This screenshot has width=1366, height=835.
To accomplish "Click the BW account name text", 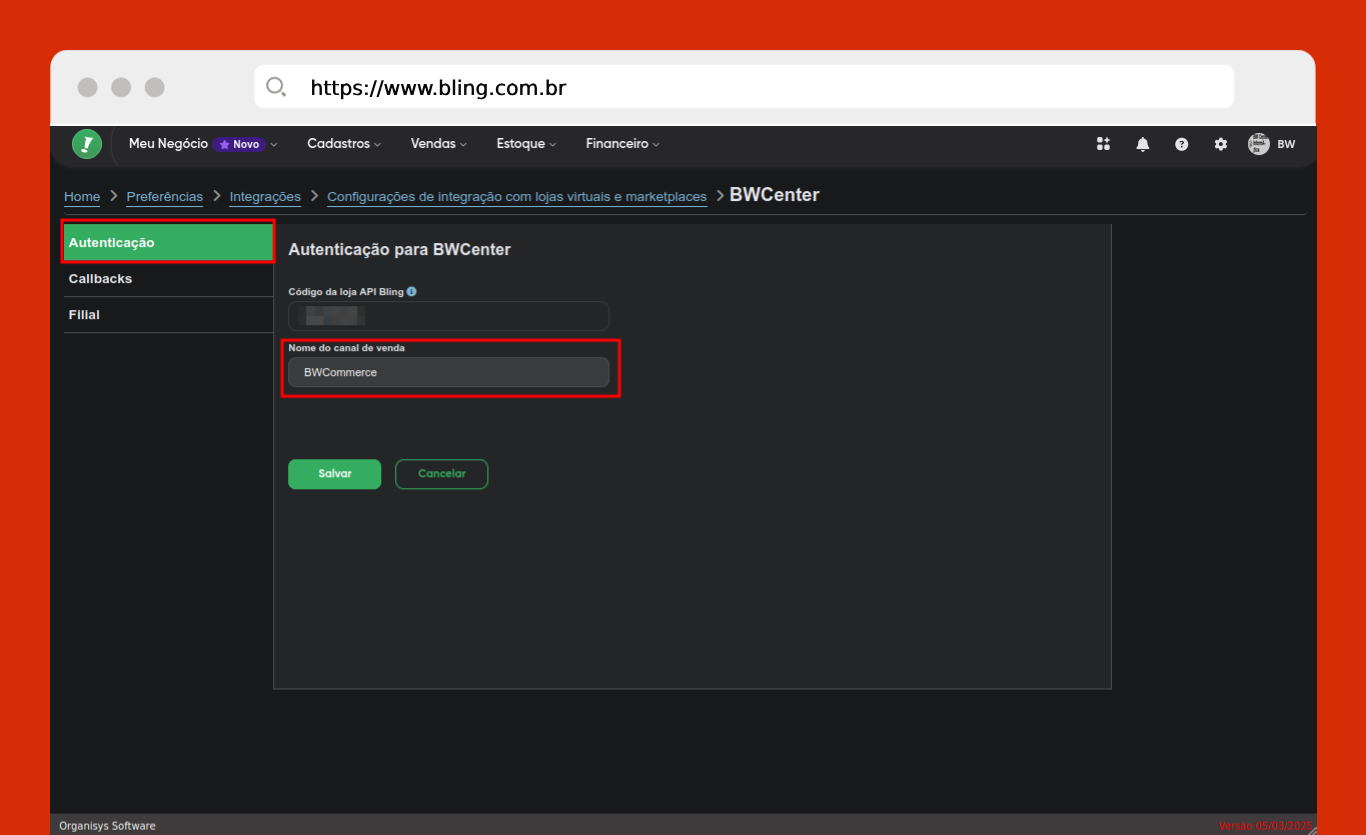I will coord(1286,144).
